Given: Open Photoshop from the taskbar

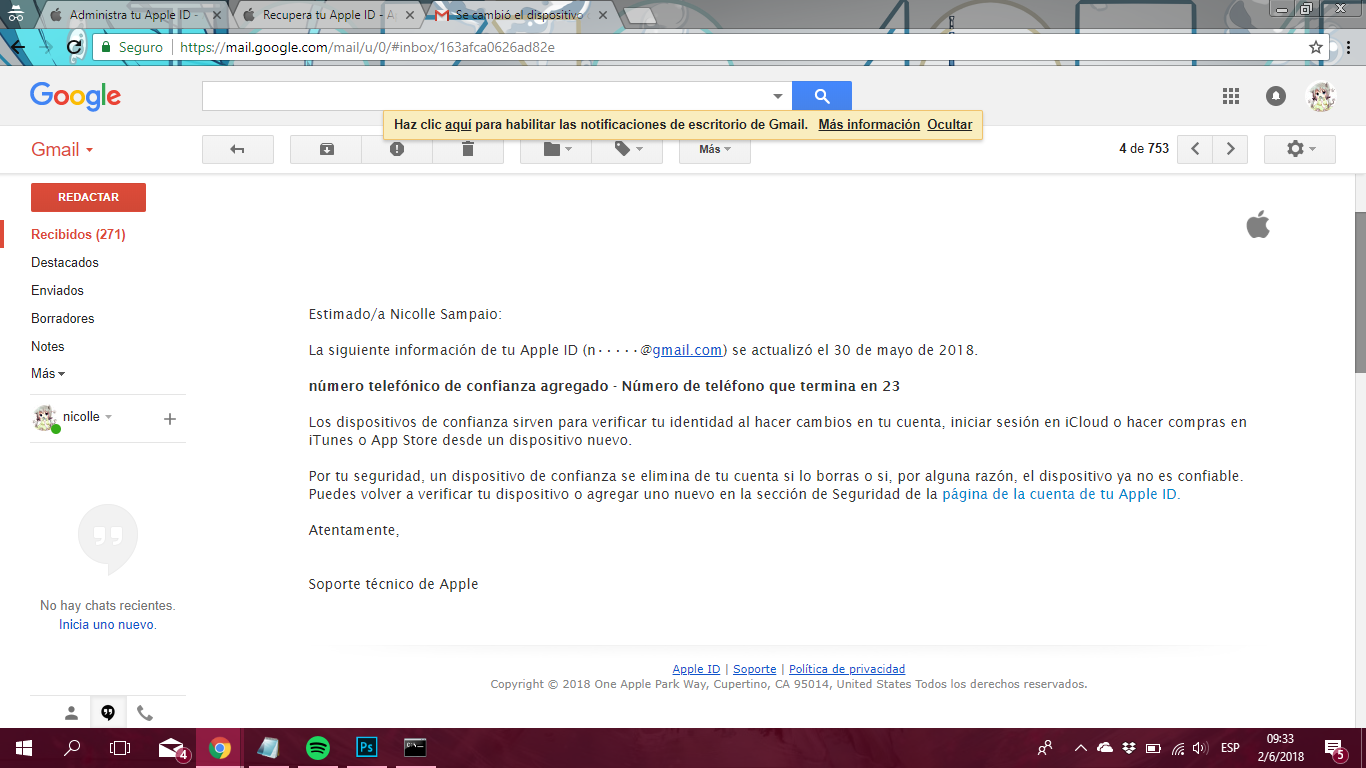Looking at the screenshot, I should [x=366, y=748].
